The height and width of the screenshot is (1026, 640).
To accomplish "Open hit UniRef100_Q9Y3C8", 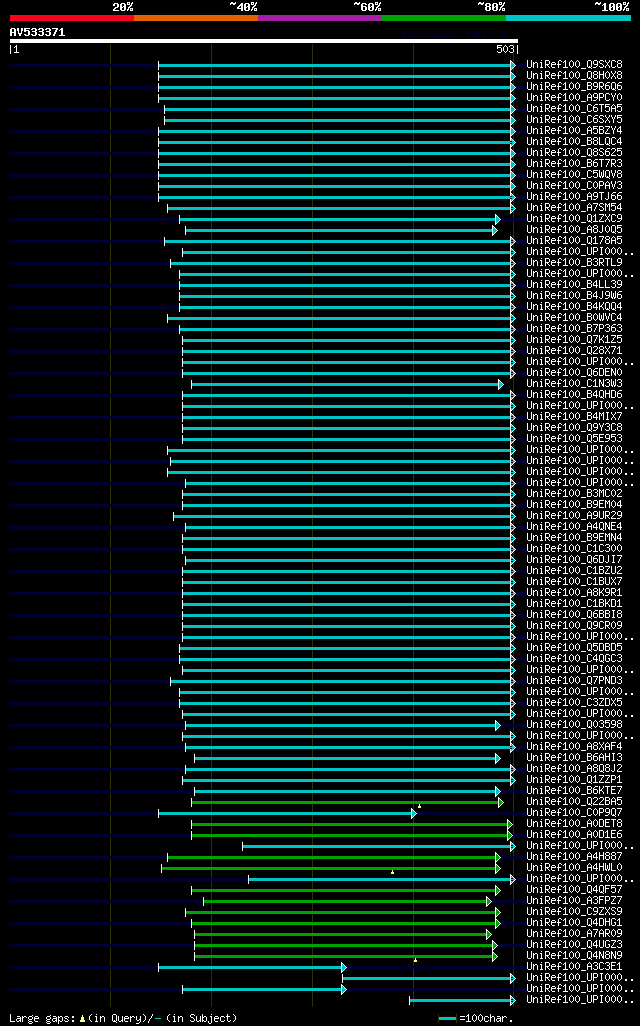I will (x=575, y=428).
